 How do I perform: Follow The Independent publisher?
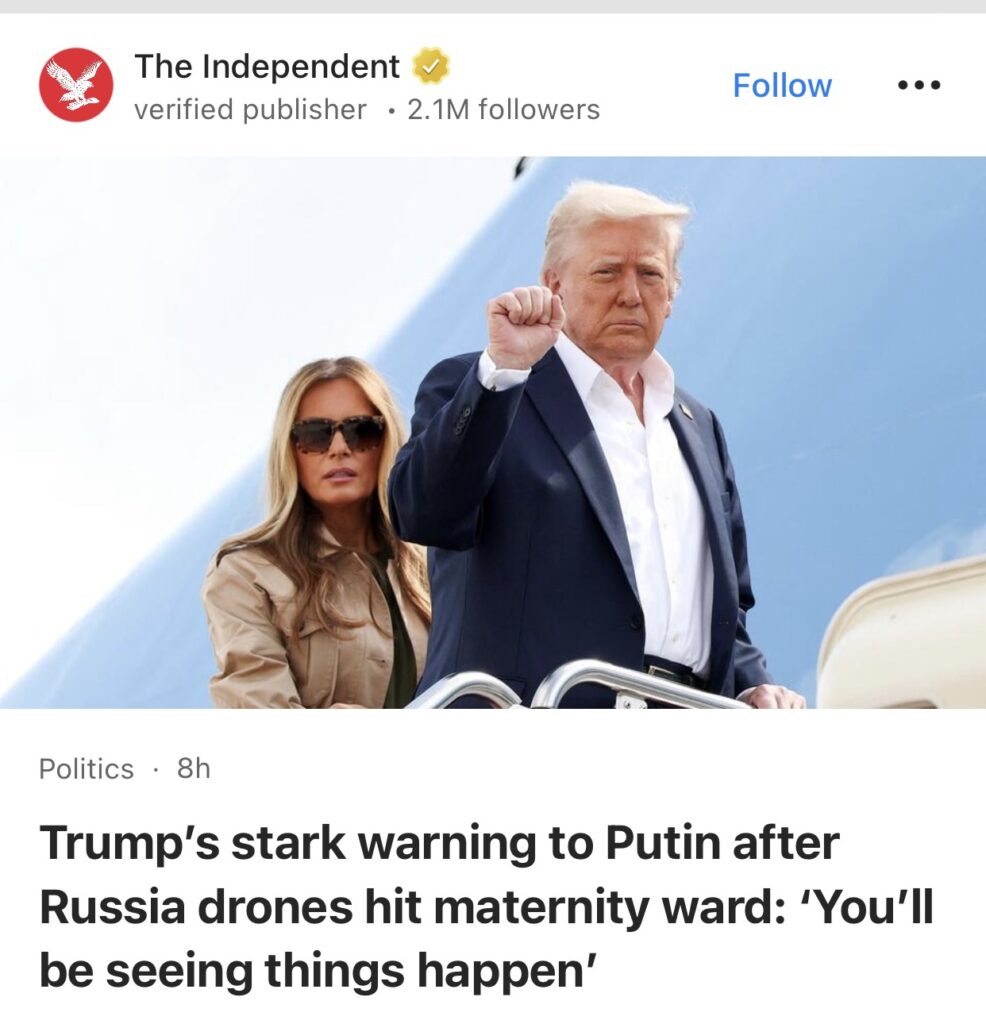click(782, 86)
